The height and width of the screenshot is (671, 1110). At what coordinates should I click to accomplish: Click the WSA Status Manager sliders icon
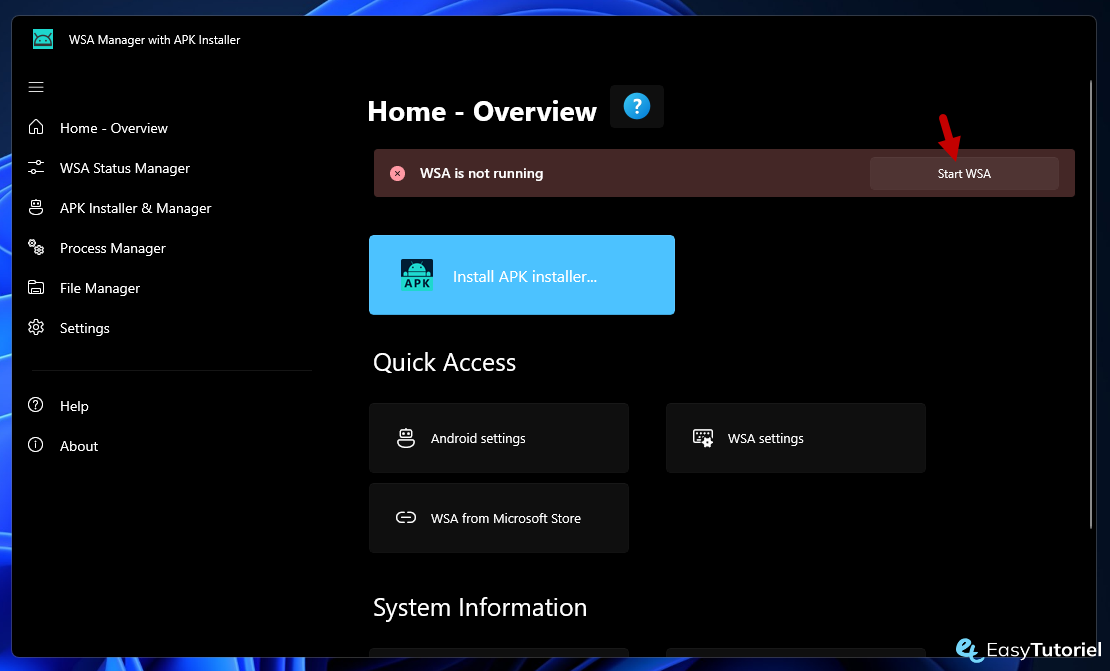pos(36,168)
